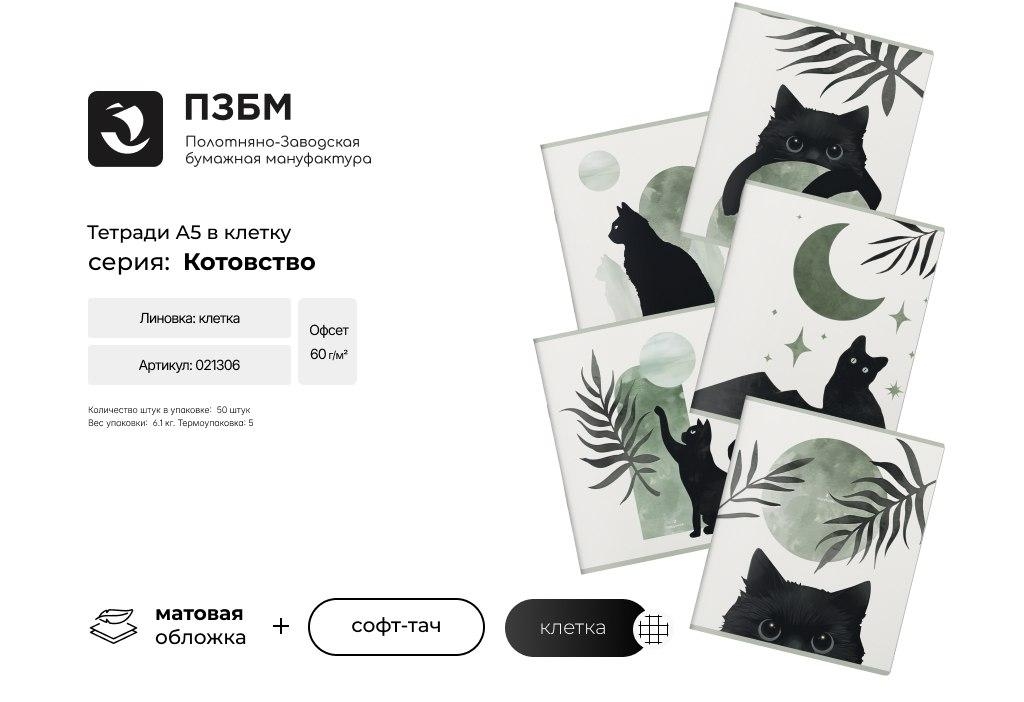Click the grid pattern circle icon
The height and width of the screenshot is (702, 1024).
(654, 628)
